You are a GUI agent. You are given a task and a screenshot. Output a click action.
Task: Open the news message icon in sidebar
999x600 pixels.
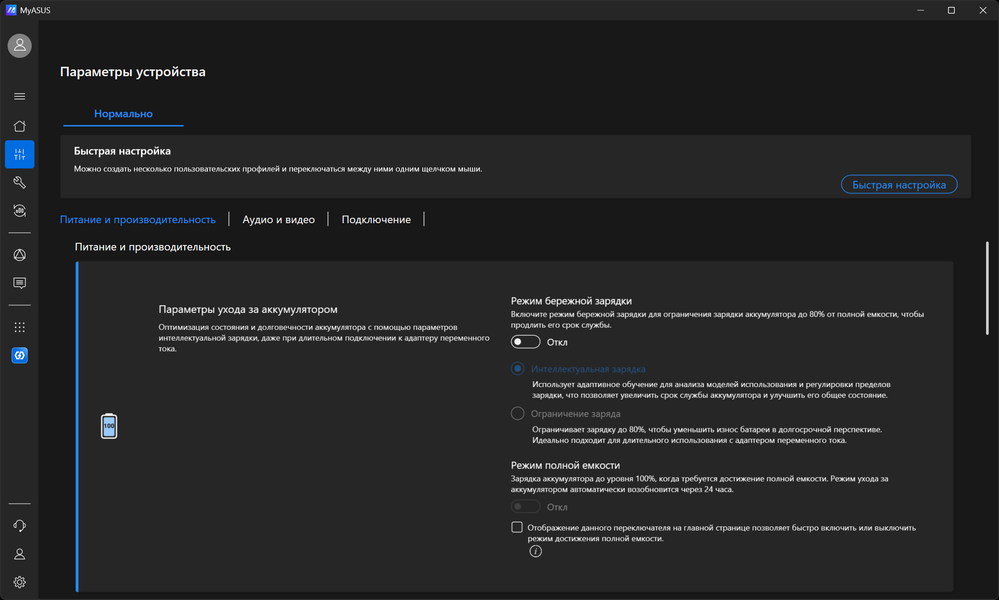click(x=20, y=283)
